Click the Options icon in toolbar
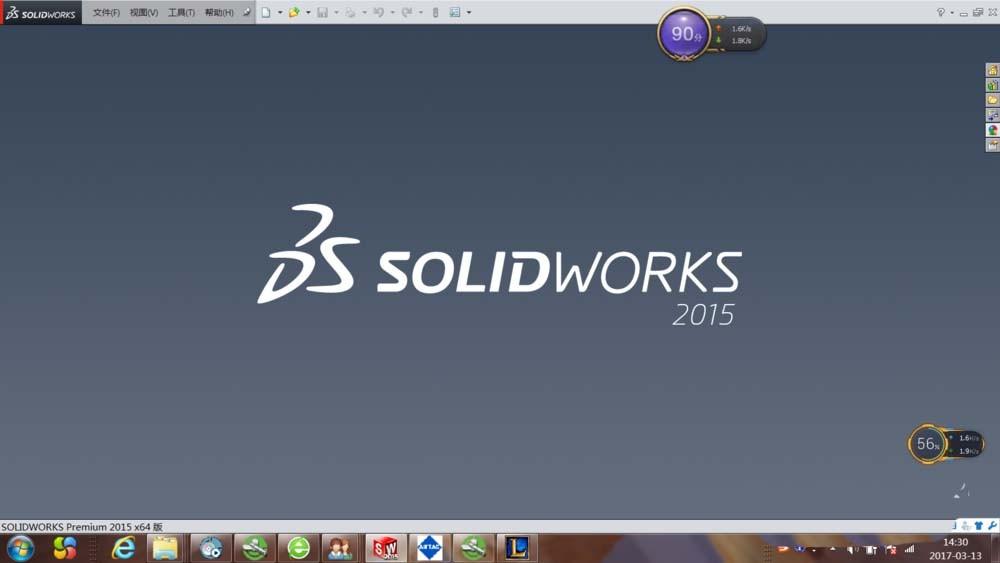This screenshot has width=1000, height=563. coord(455,12)
